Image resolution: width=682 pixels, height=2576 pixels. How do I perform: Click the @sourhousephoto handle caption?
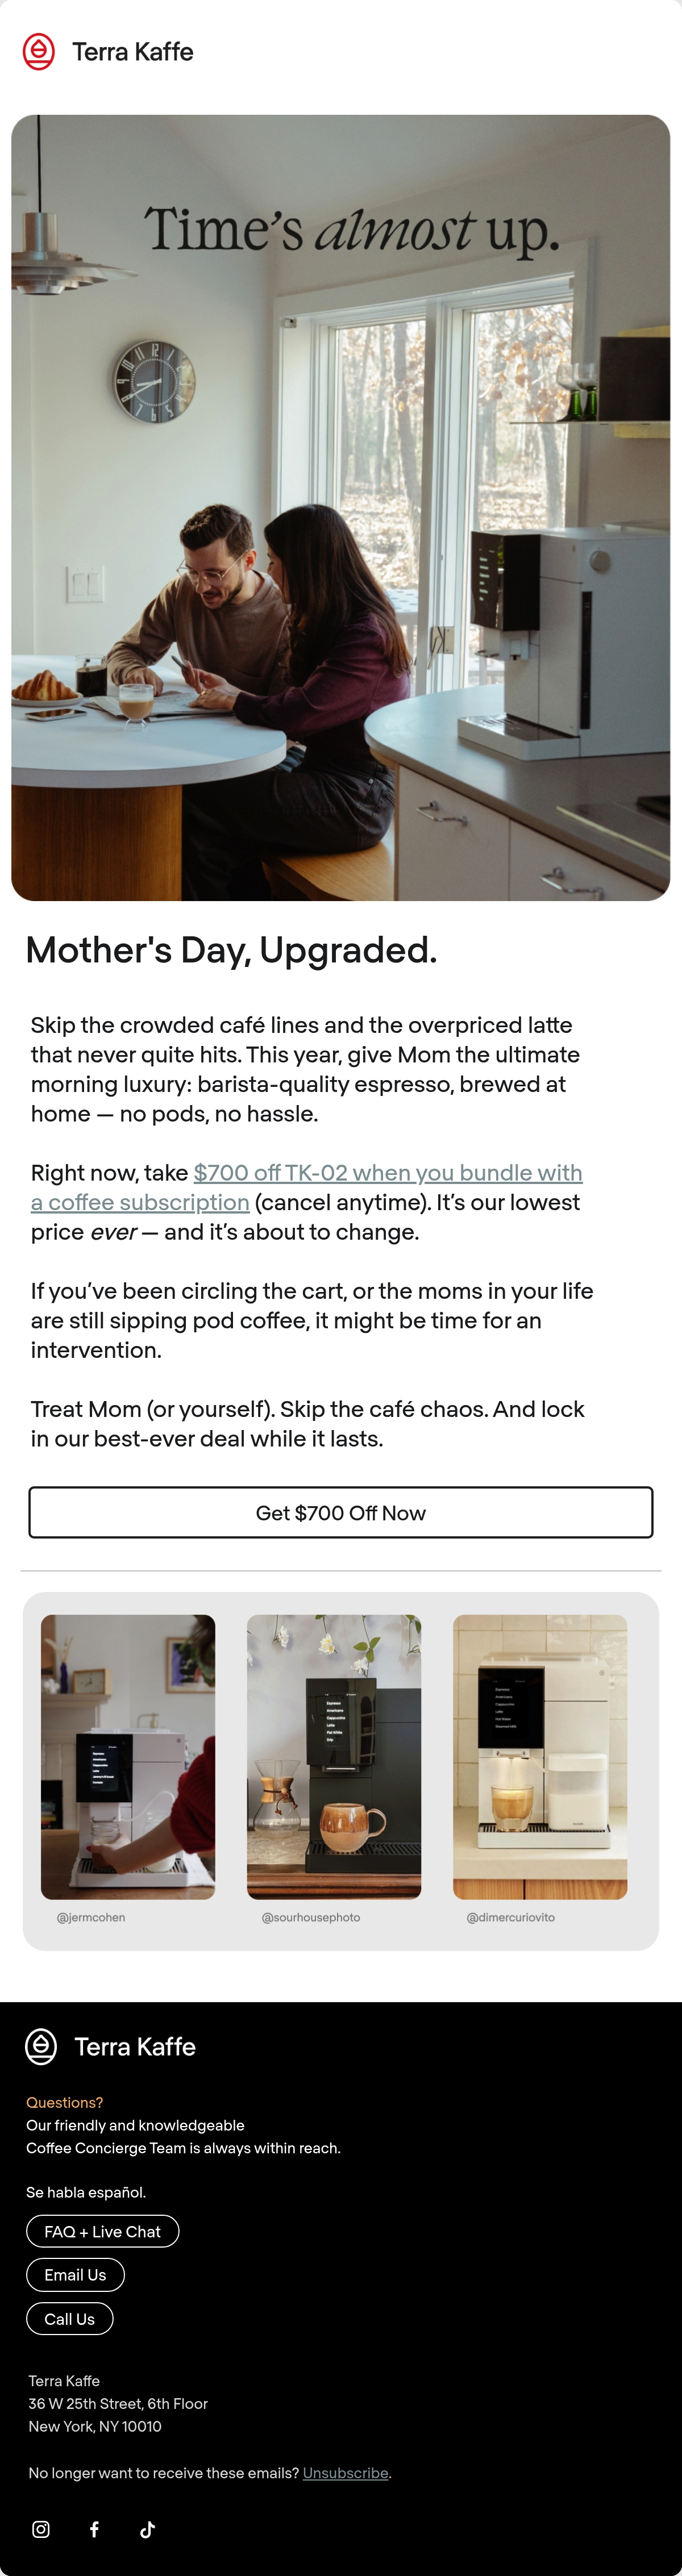pyautogui.click(x=311, y=1917)
